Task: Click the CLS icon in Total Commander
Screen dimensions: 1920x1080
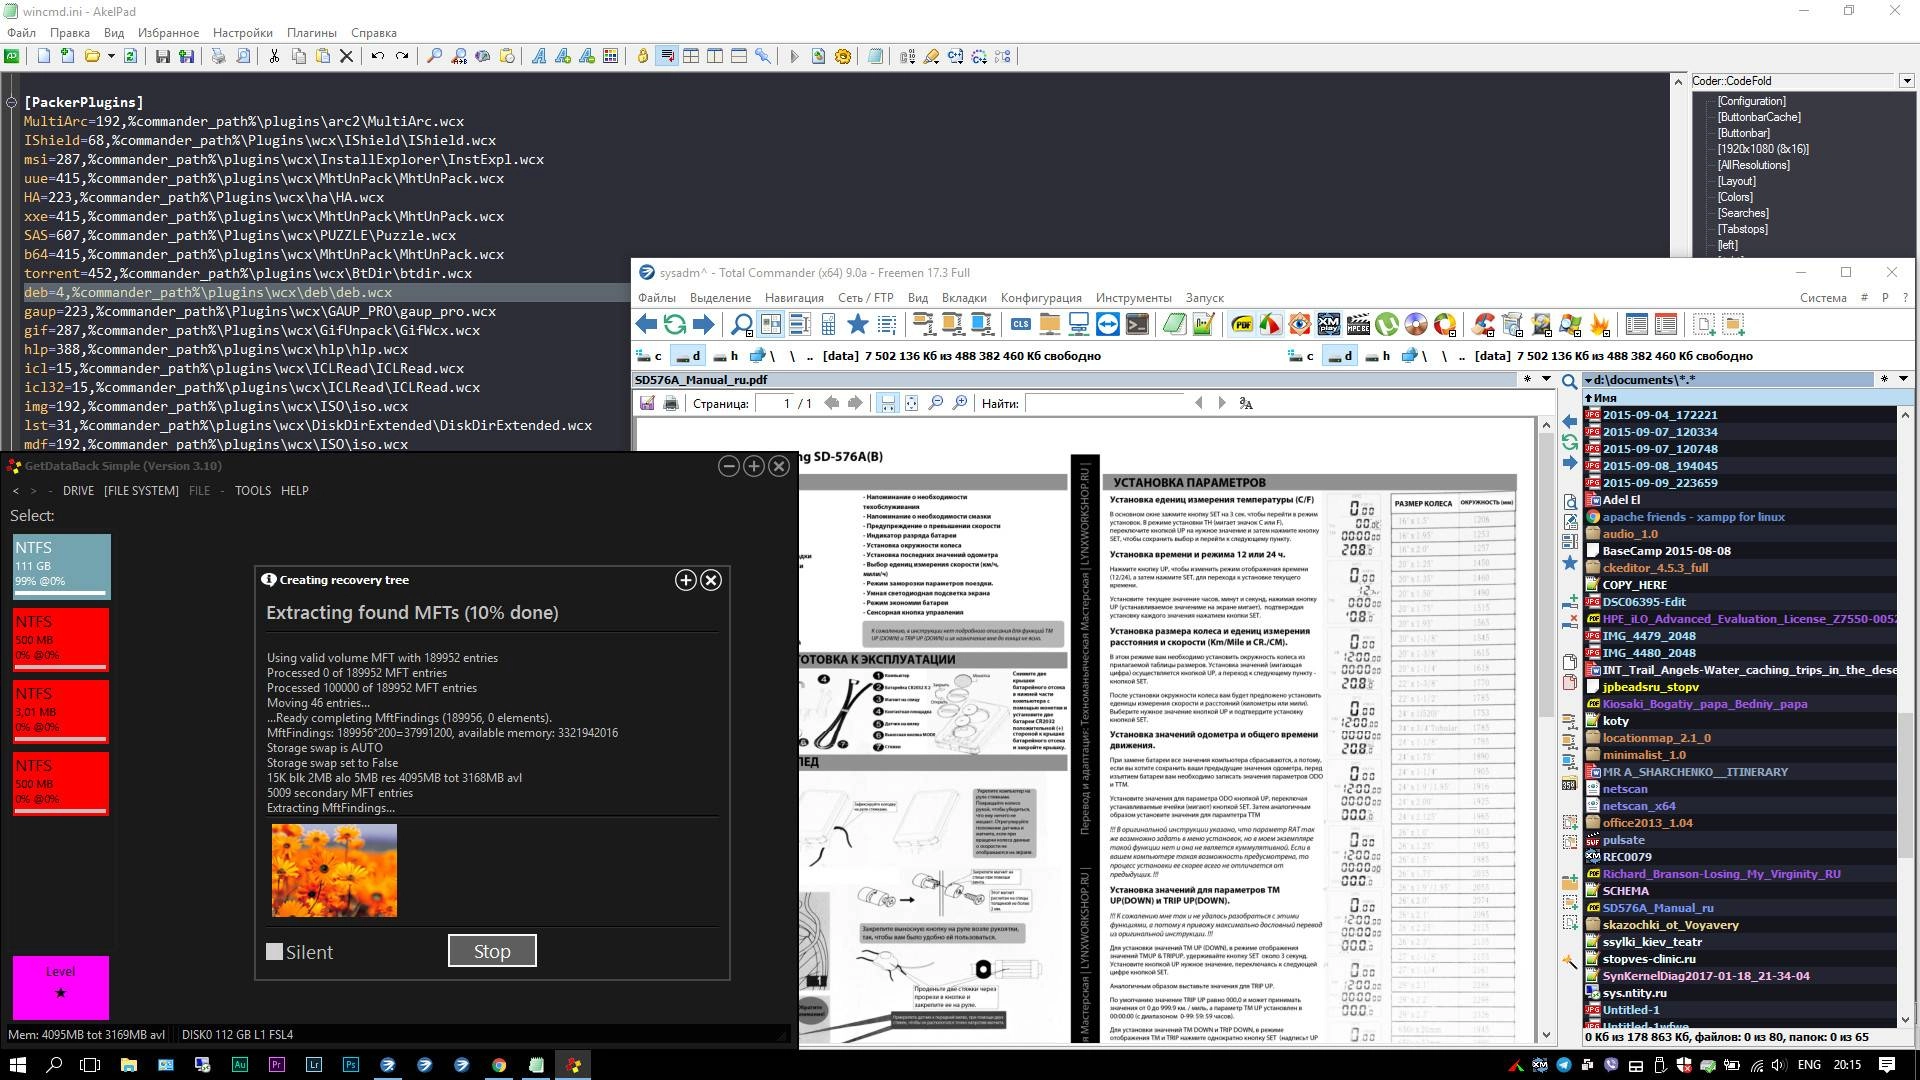Action: point(1021,324)
